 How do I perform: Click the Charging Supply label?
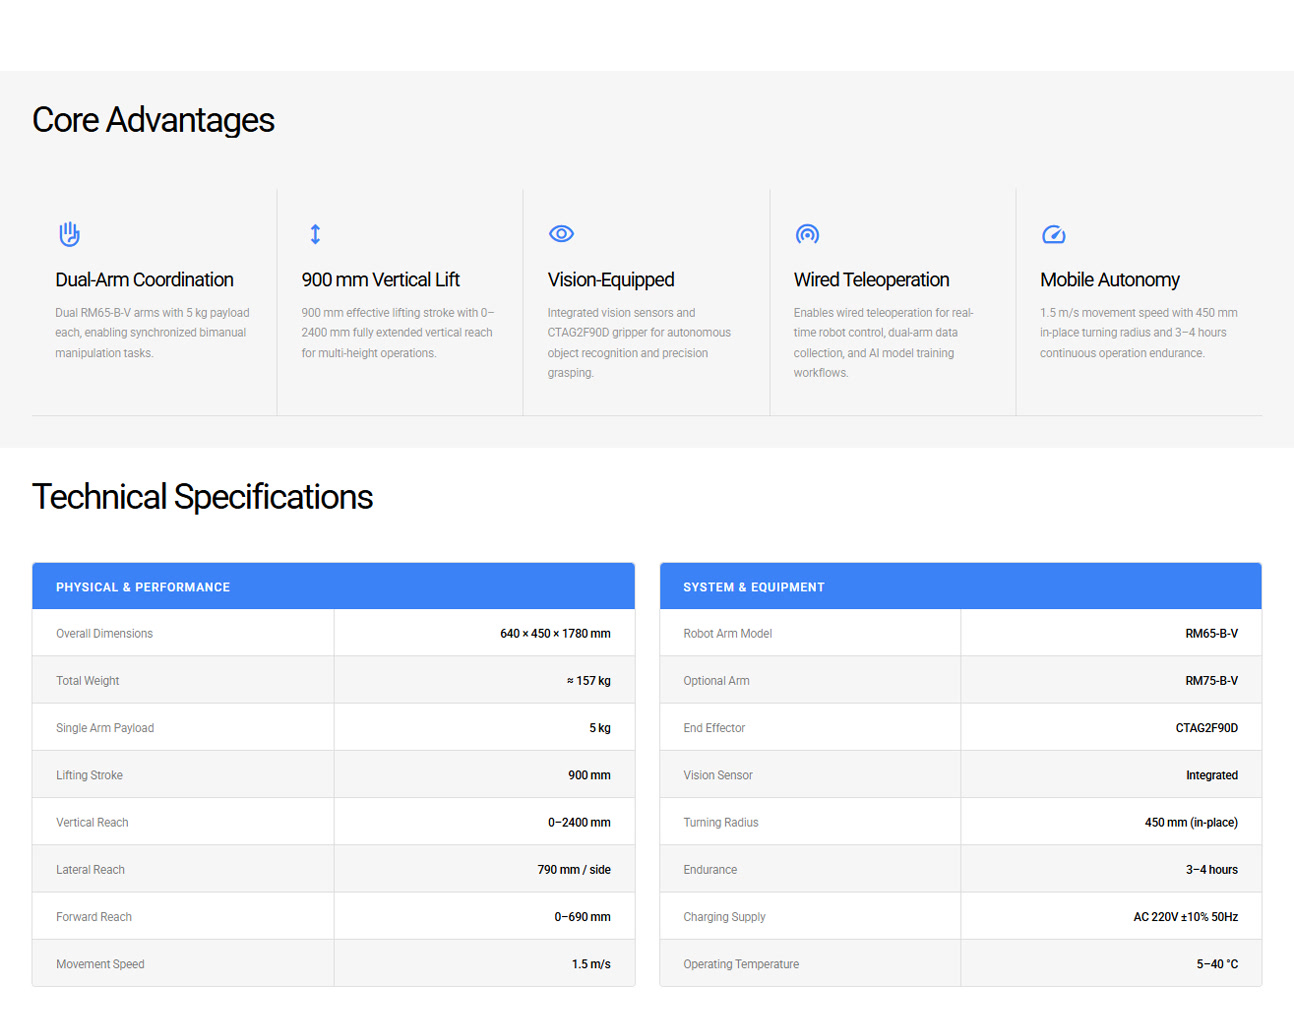[x=724, y=917]
